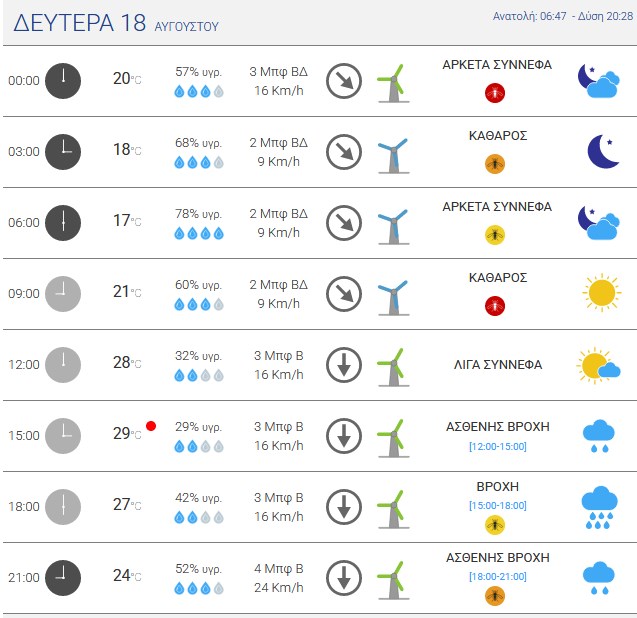Viewport: 637px width, 618px height.
Task: Click the sunrise and sunset times text
Action: 563,16
